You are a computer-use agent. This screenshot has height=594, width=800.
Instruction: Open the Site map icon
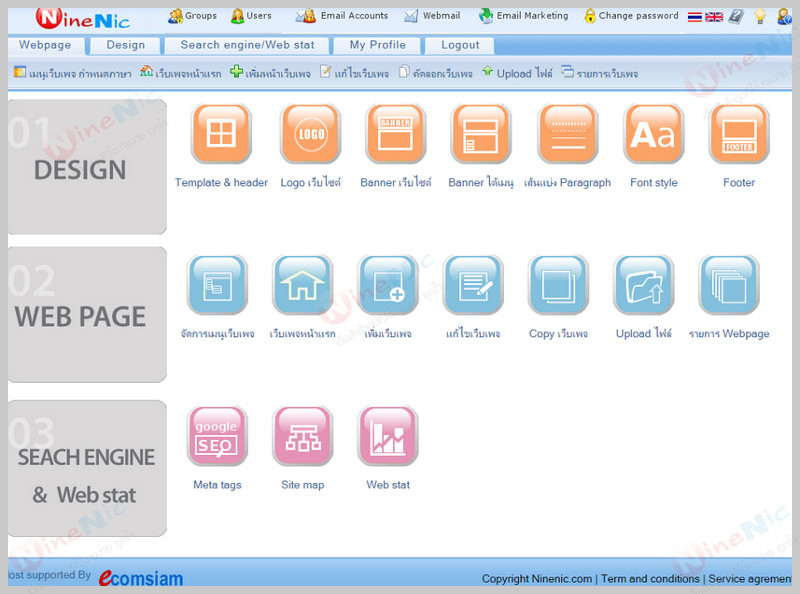pos(302,437)
